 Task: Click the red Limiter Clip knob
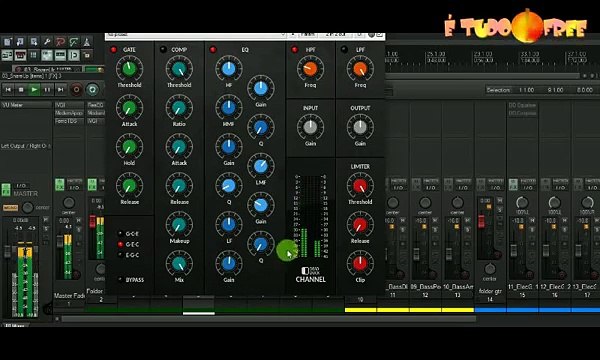[x=360, y=263]
